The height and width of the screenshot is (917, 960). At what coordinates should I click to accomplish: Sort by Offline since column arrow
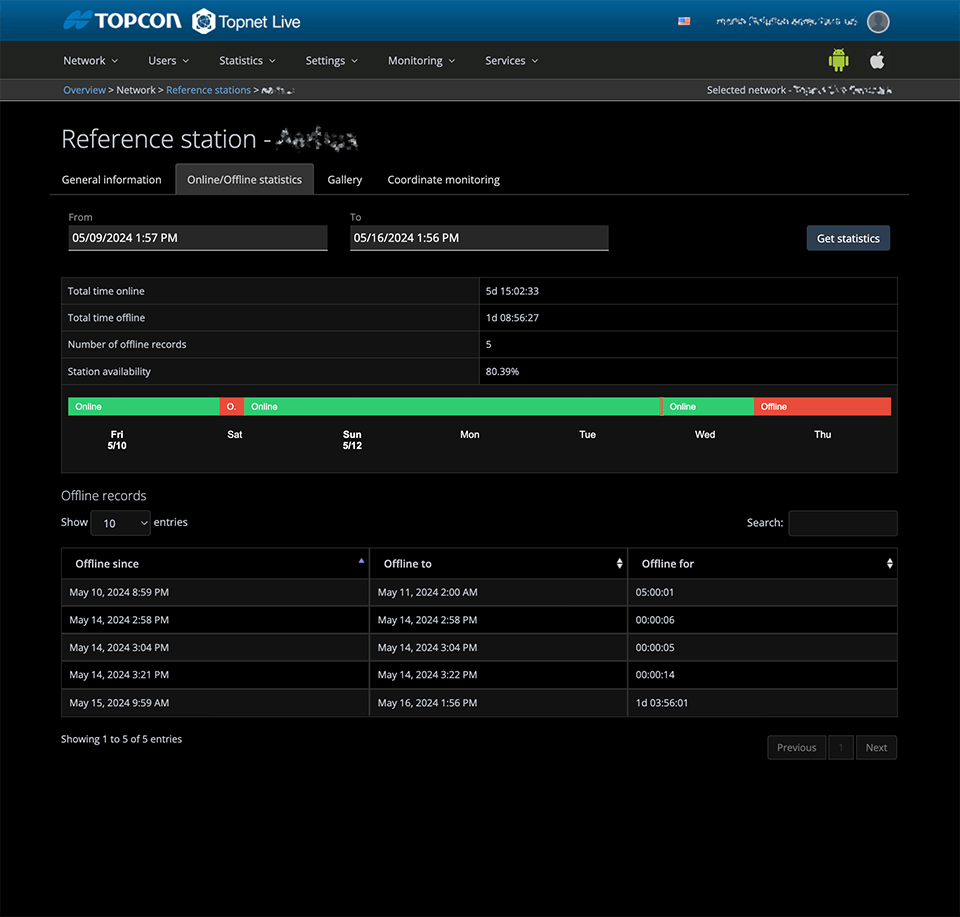(x=361, y=562)
